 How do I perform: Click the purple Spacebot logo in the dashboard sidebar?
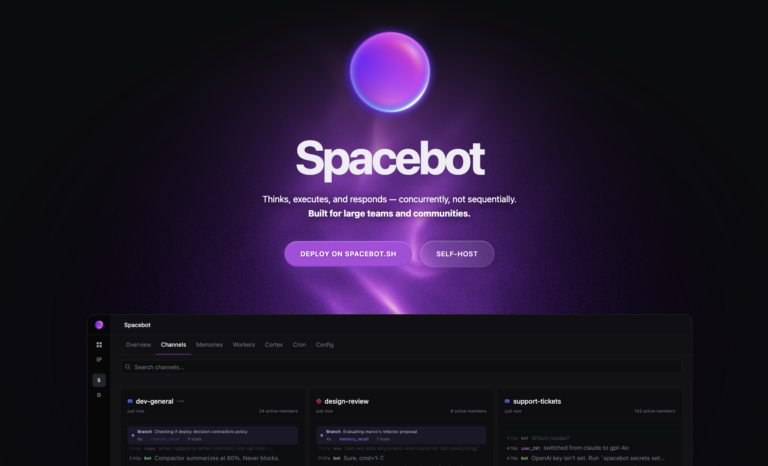99,325
